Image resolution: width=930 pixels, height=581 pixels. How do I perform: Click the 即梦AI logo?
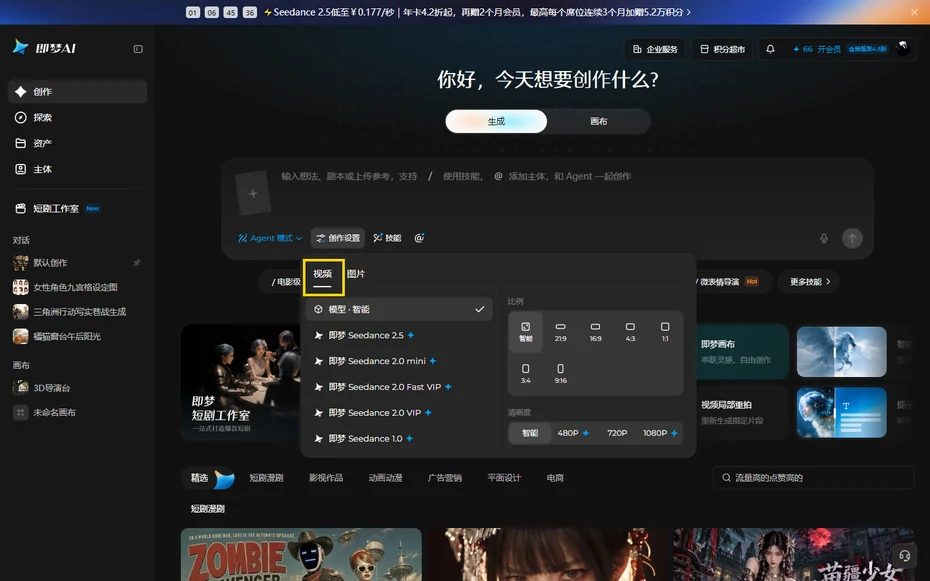coord(45,48)
